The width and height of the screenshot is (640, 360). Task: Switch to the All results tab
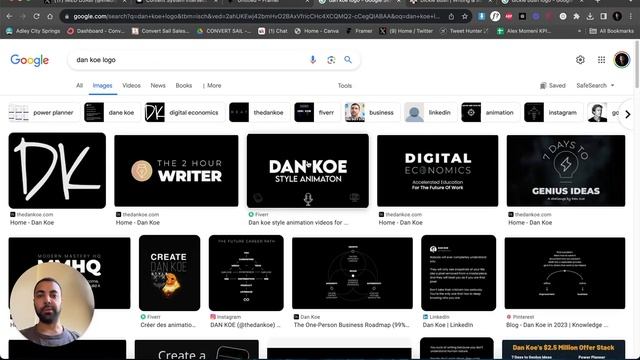click(x=79, y=85)
